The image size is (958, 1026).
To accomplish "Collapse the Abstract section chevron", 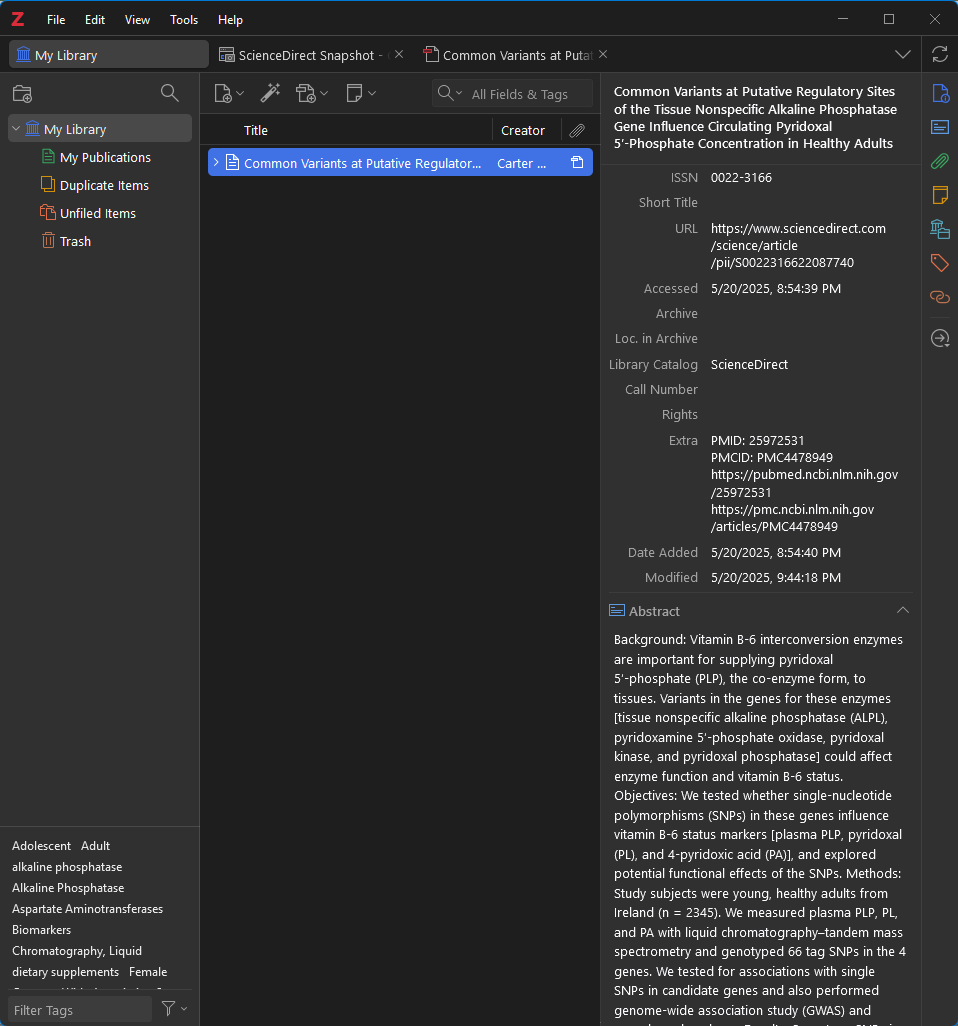I will pos(903,610).
